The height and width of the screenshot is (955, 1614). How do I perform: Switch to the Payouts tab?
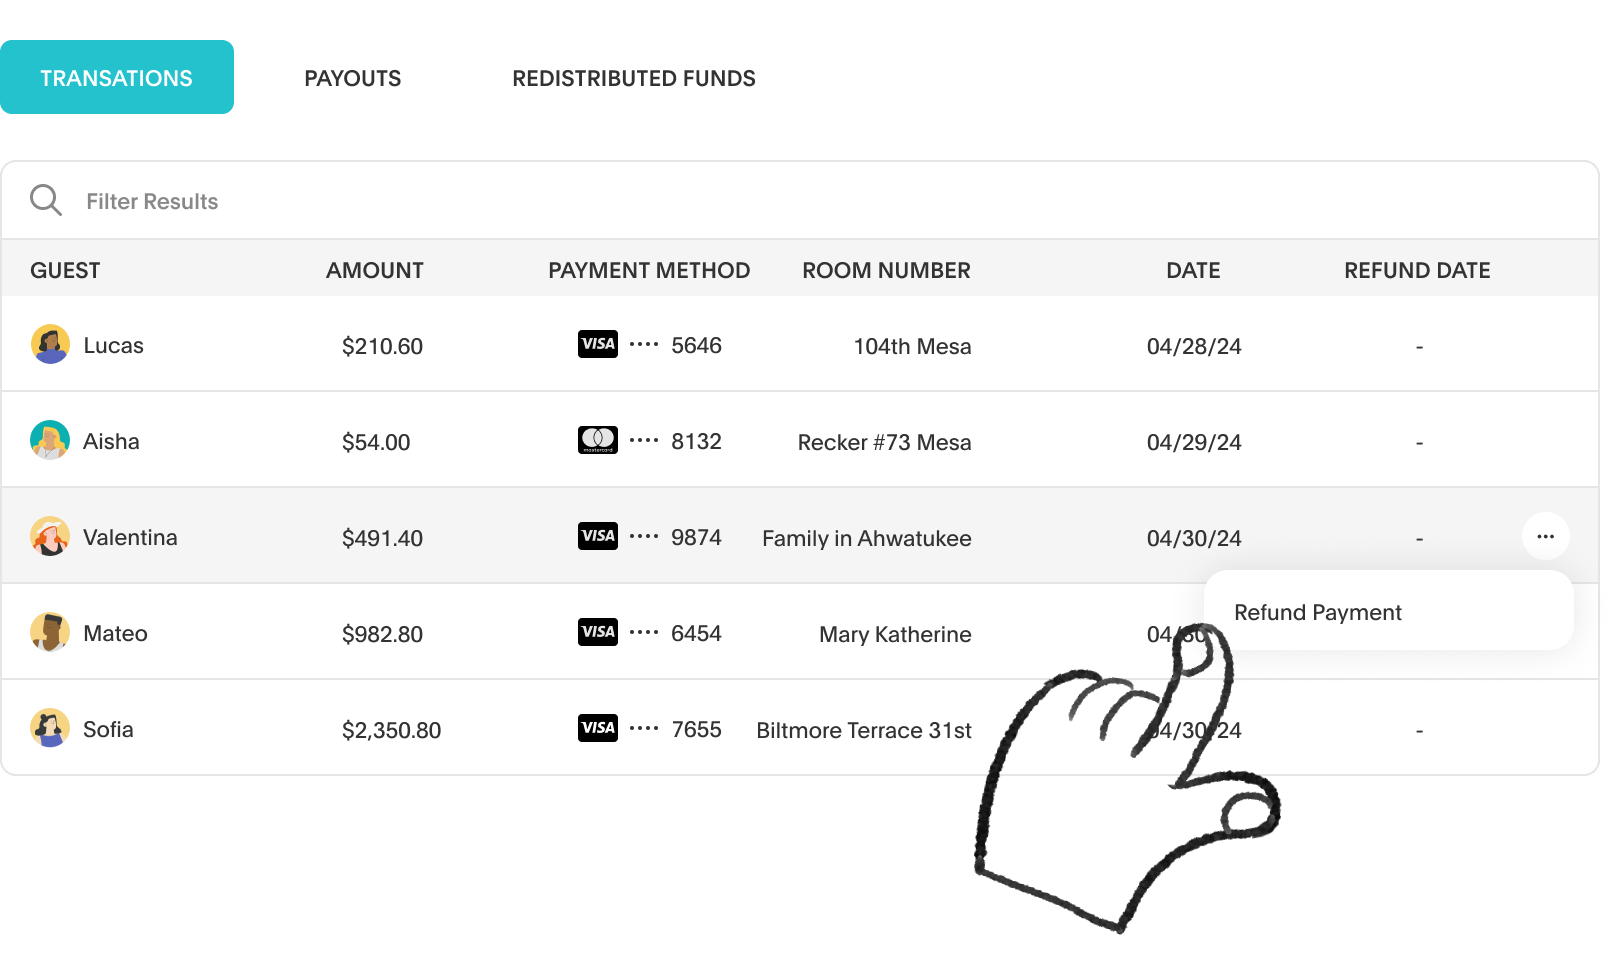coord(352,78)
